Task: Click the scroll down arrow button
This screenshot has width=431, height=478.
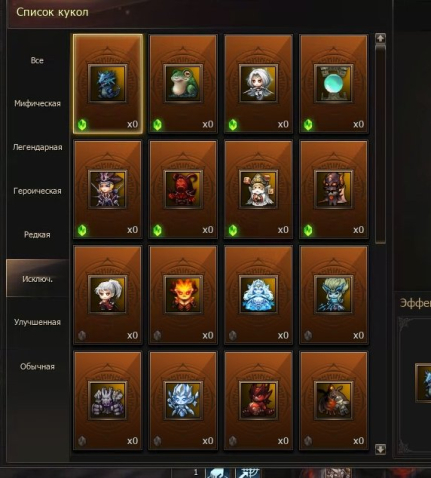Action: 380,449
